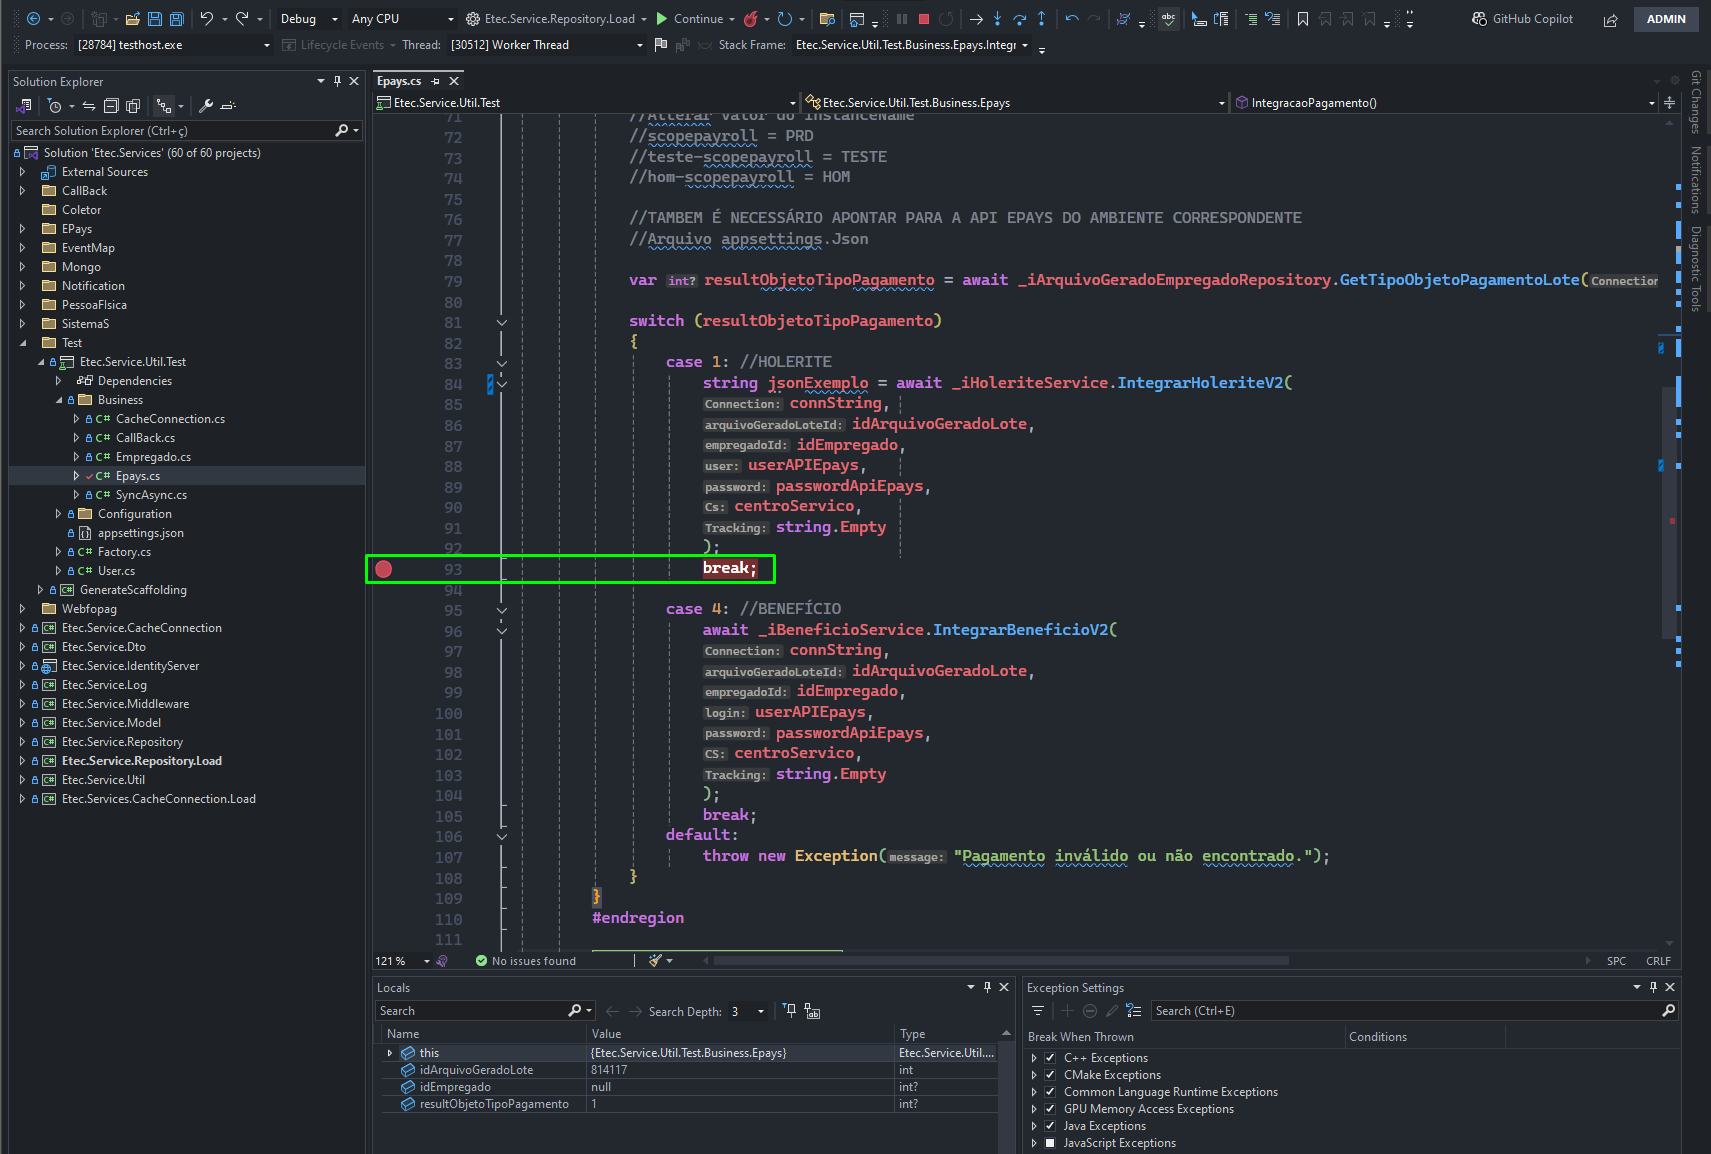Click the Collapse All icon in Solution Explorer

tap(111, 106)
